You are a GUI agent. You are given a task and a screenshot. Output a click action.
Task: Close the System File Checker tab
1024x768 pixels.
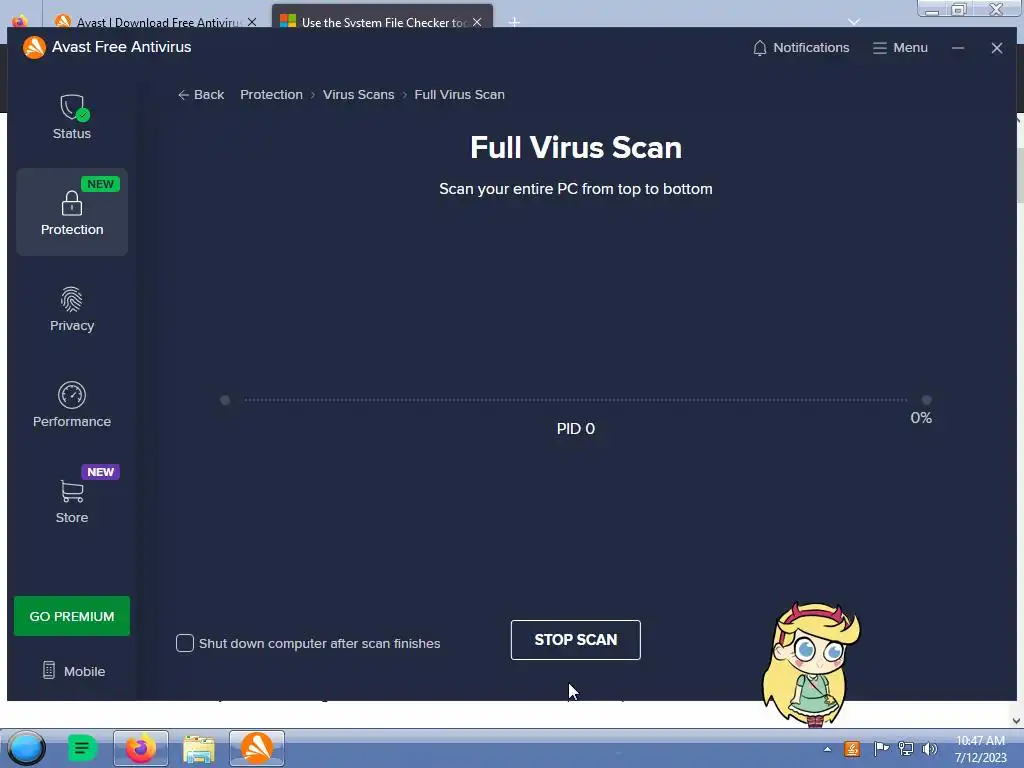click(x=477, y=22)
